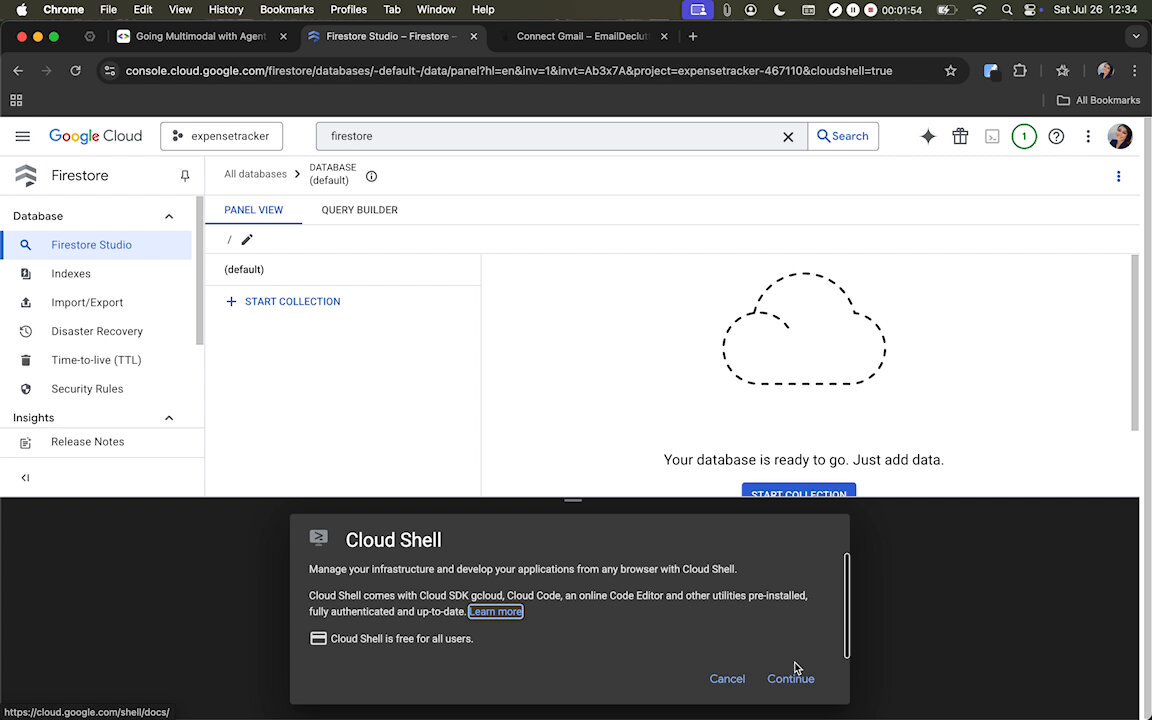Screen dimensions: 1152x720
Task: Open Spotlight search in menu bar
Action: (1007, 10)
